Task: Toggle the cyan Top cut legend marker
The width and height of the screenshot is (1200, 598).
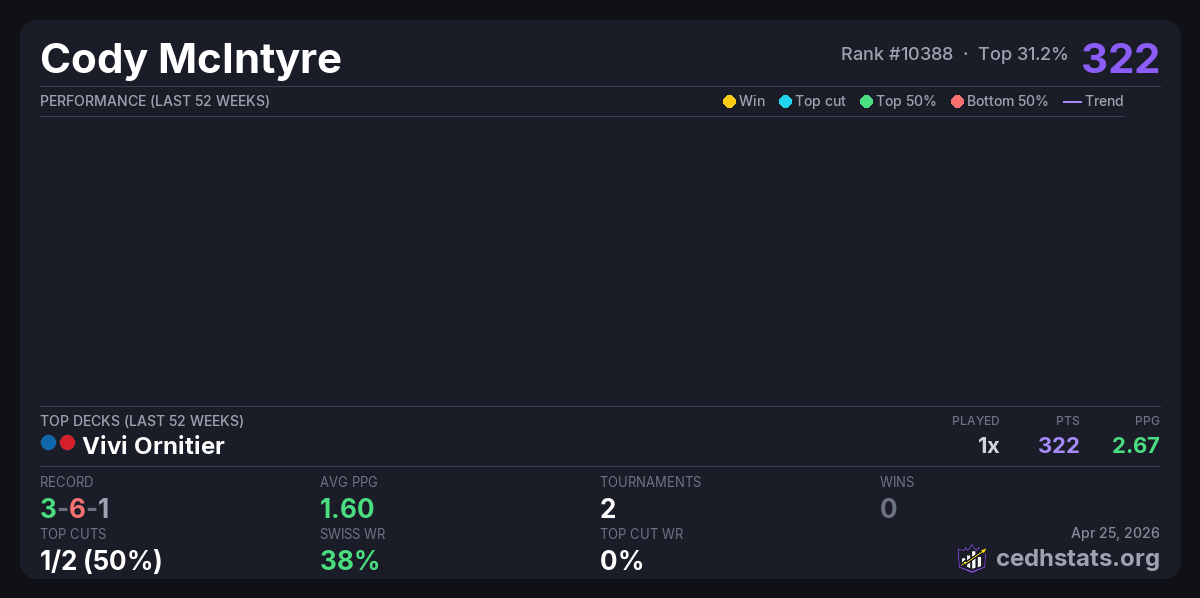Action: click(x=785, y=101)
